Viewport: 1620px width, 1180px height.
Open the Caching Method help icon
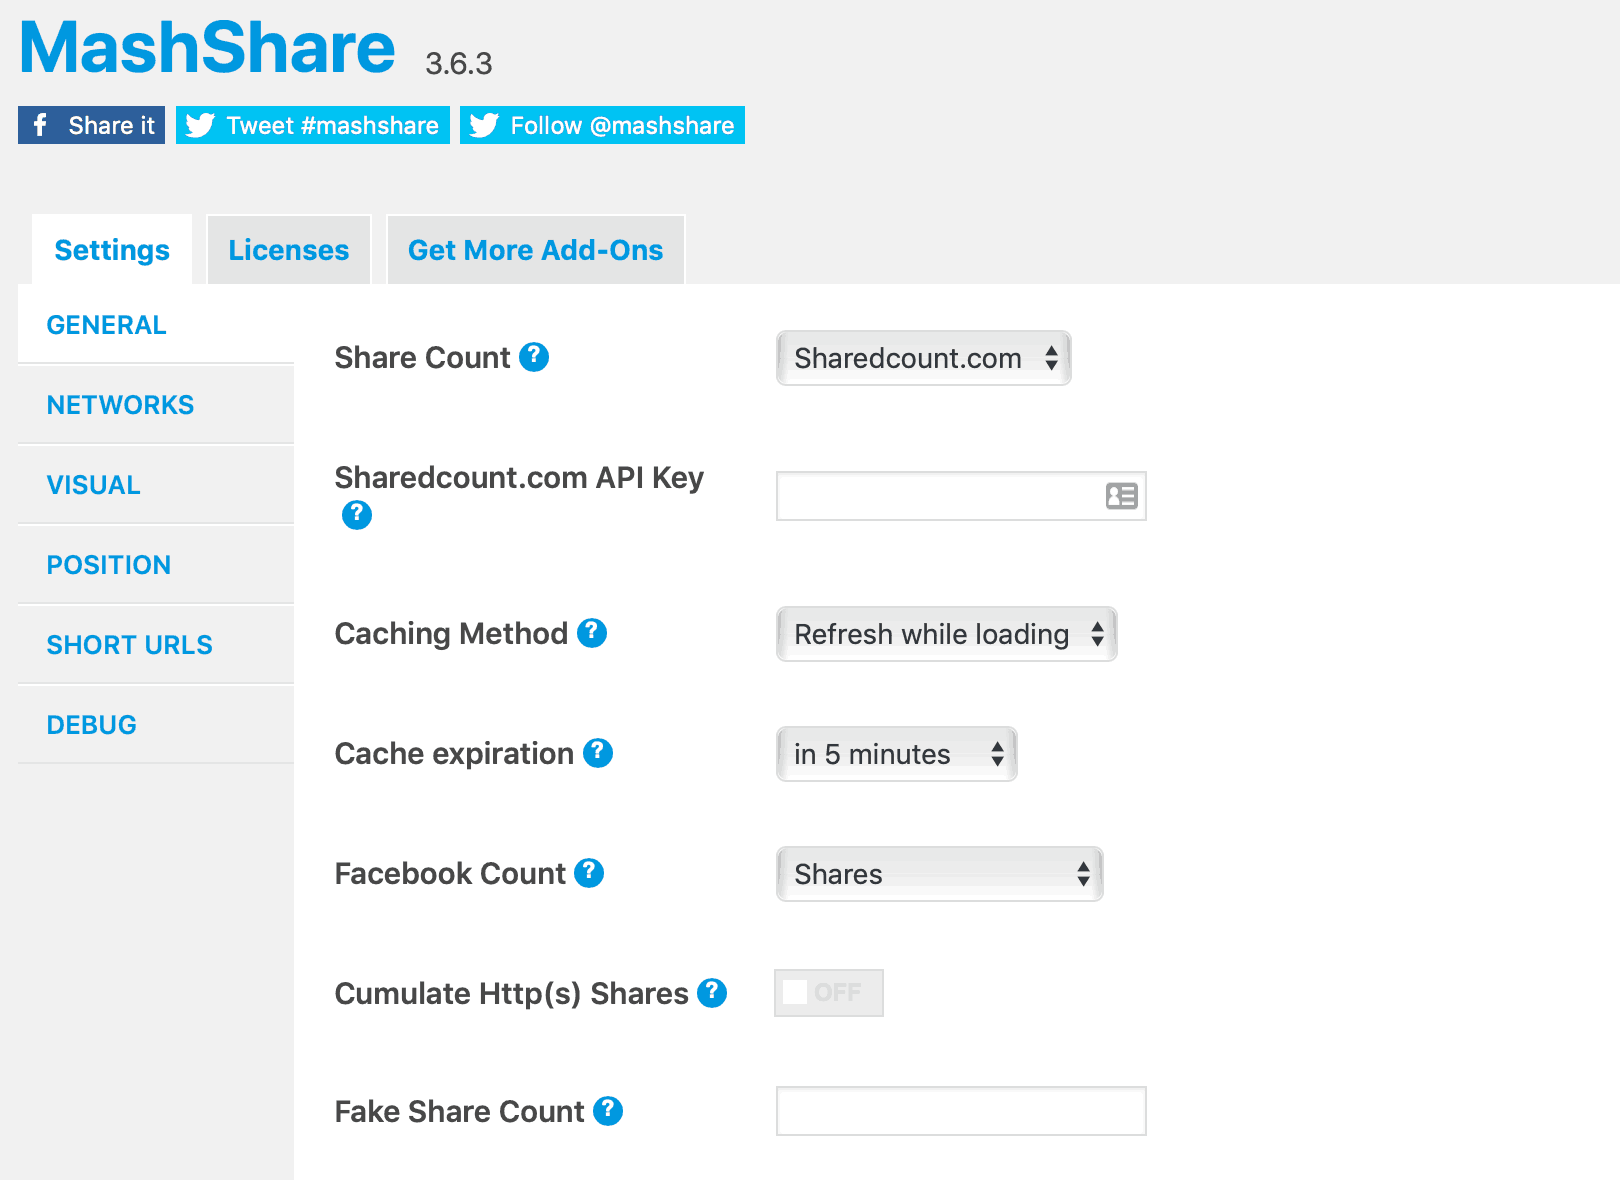592,632
